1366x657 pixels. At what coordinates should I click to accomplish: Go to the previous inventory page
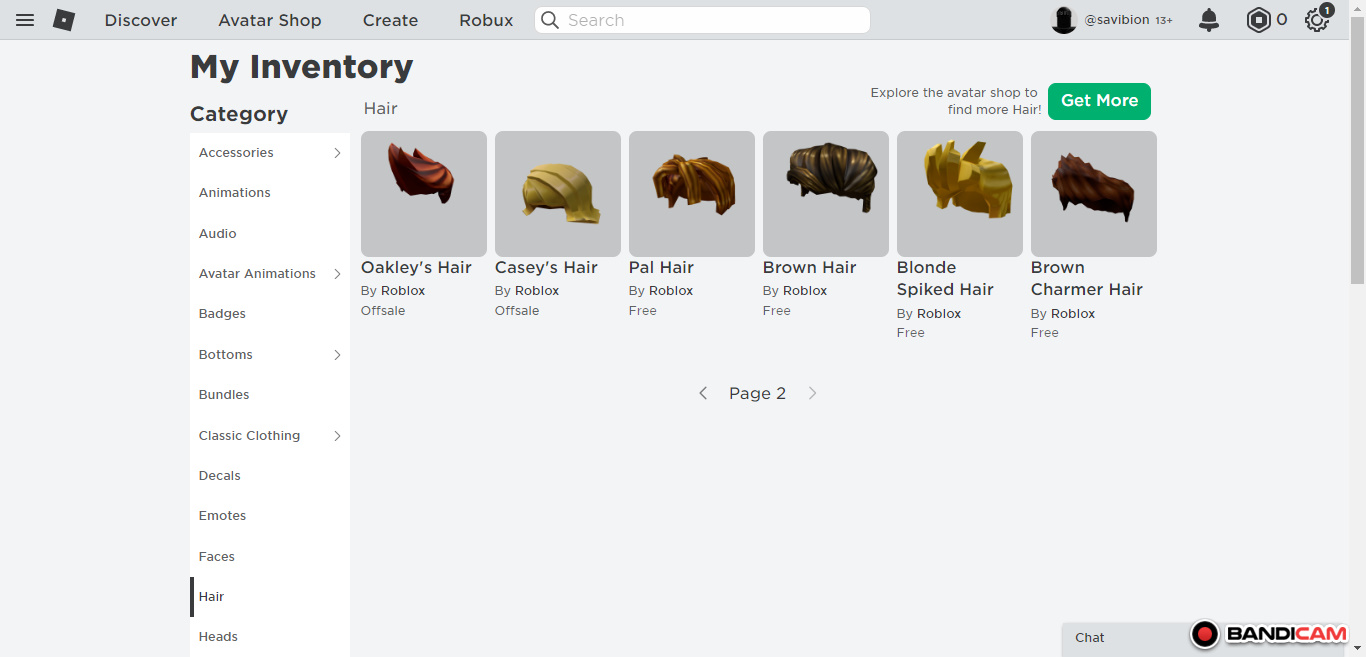[x=703, y=394]
